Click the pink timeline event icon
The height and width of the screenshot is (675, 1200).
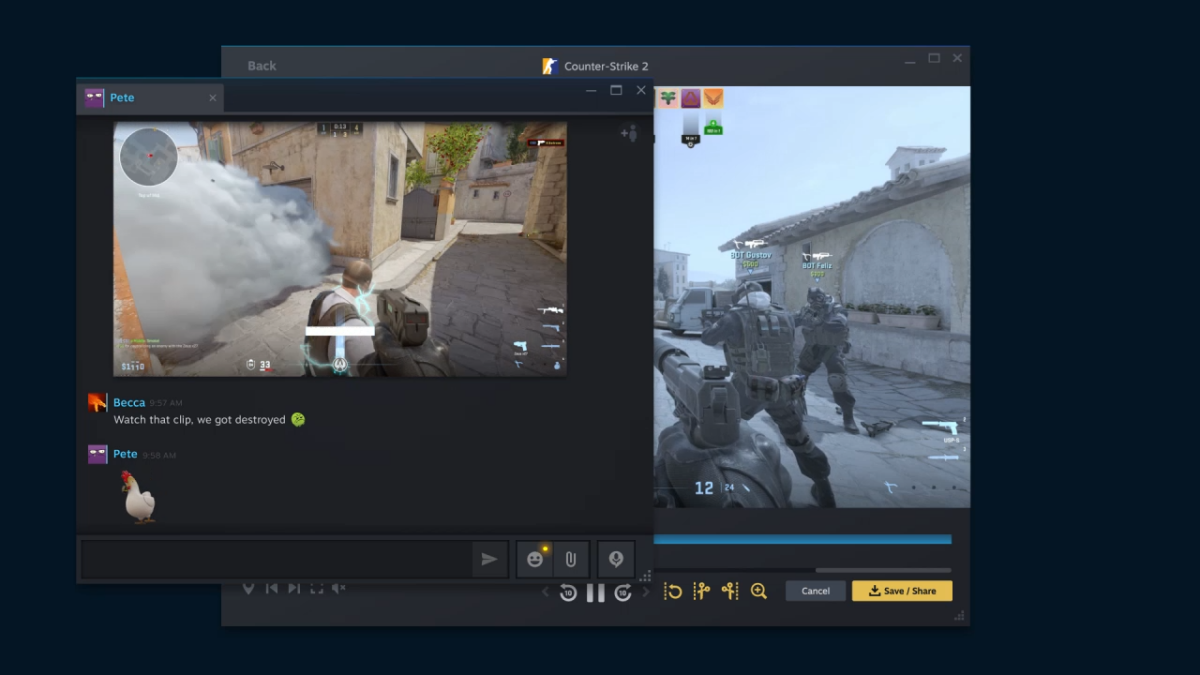tap(691, 98)
